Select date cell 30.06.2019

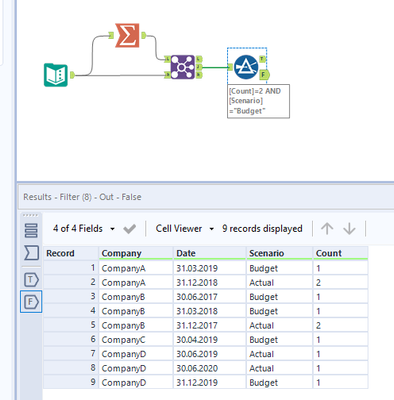coord(209,354)
